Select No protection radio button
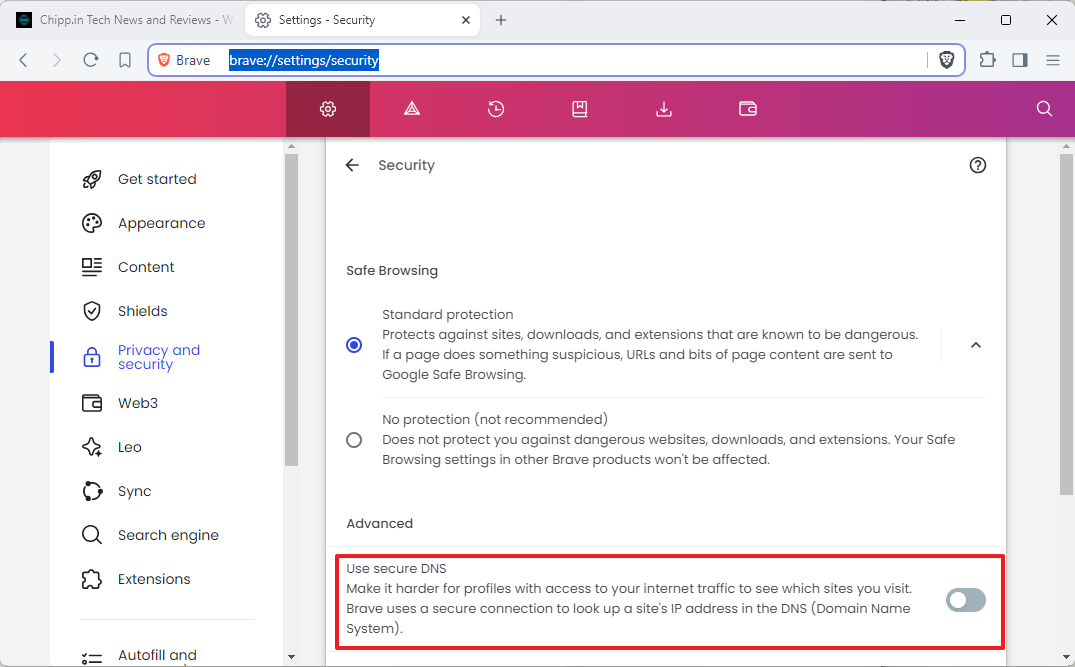Image resolution: width=1075 pixels, height=667 pixels. (x=354, y=439)
